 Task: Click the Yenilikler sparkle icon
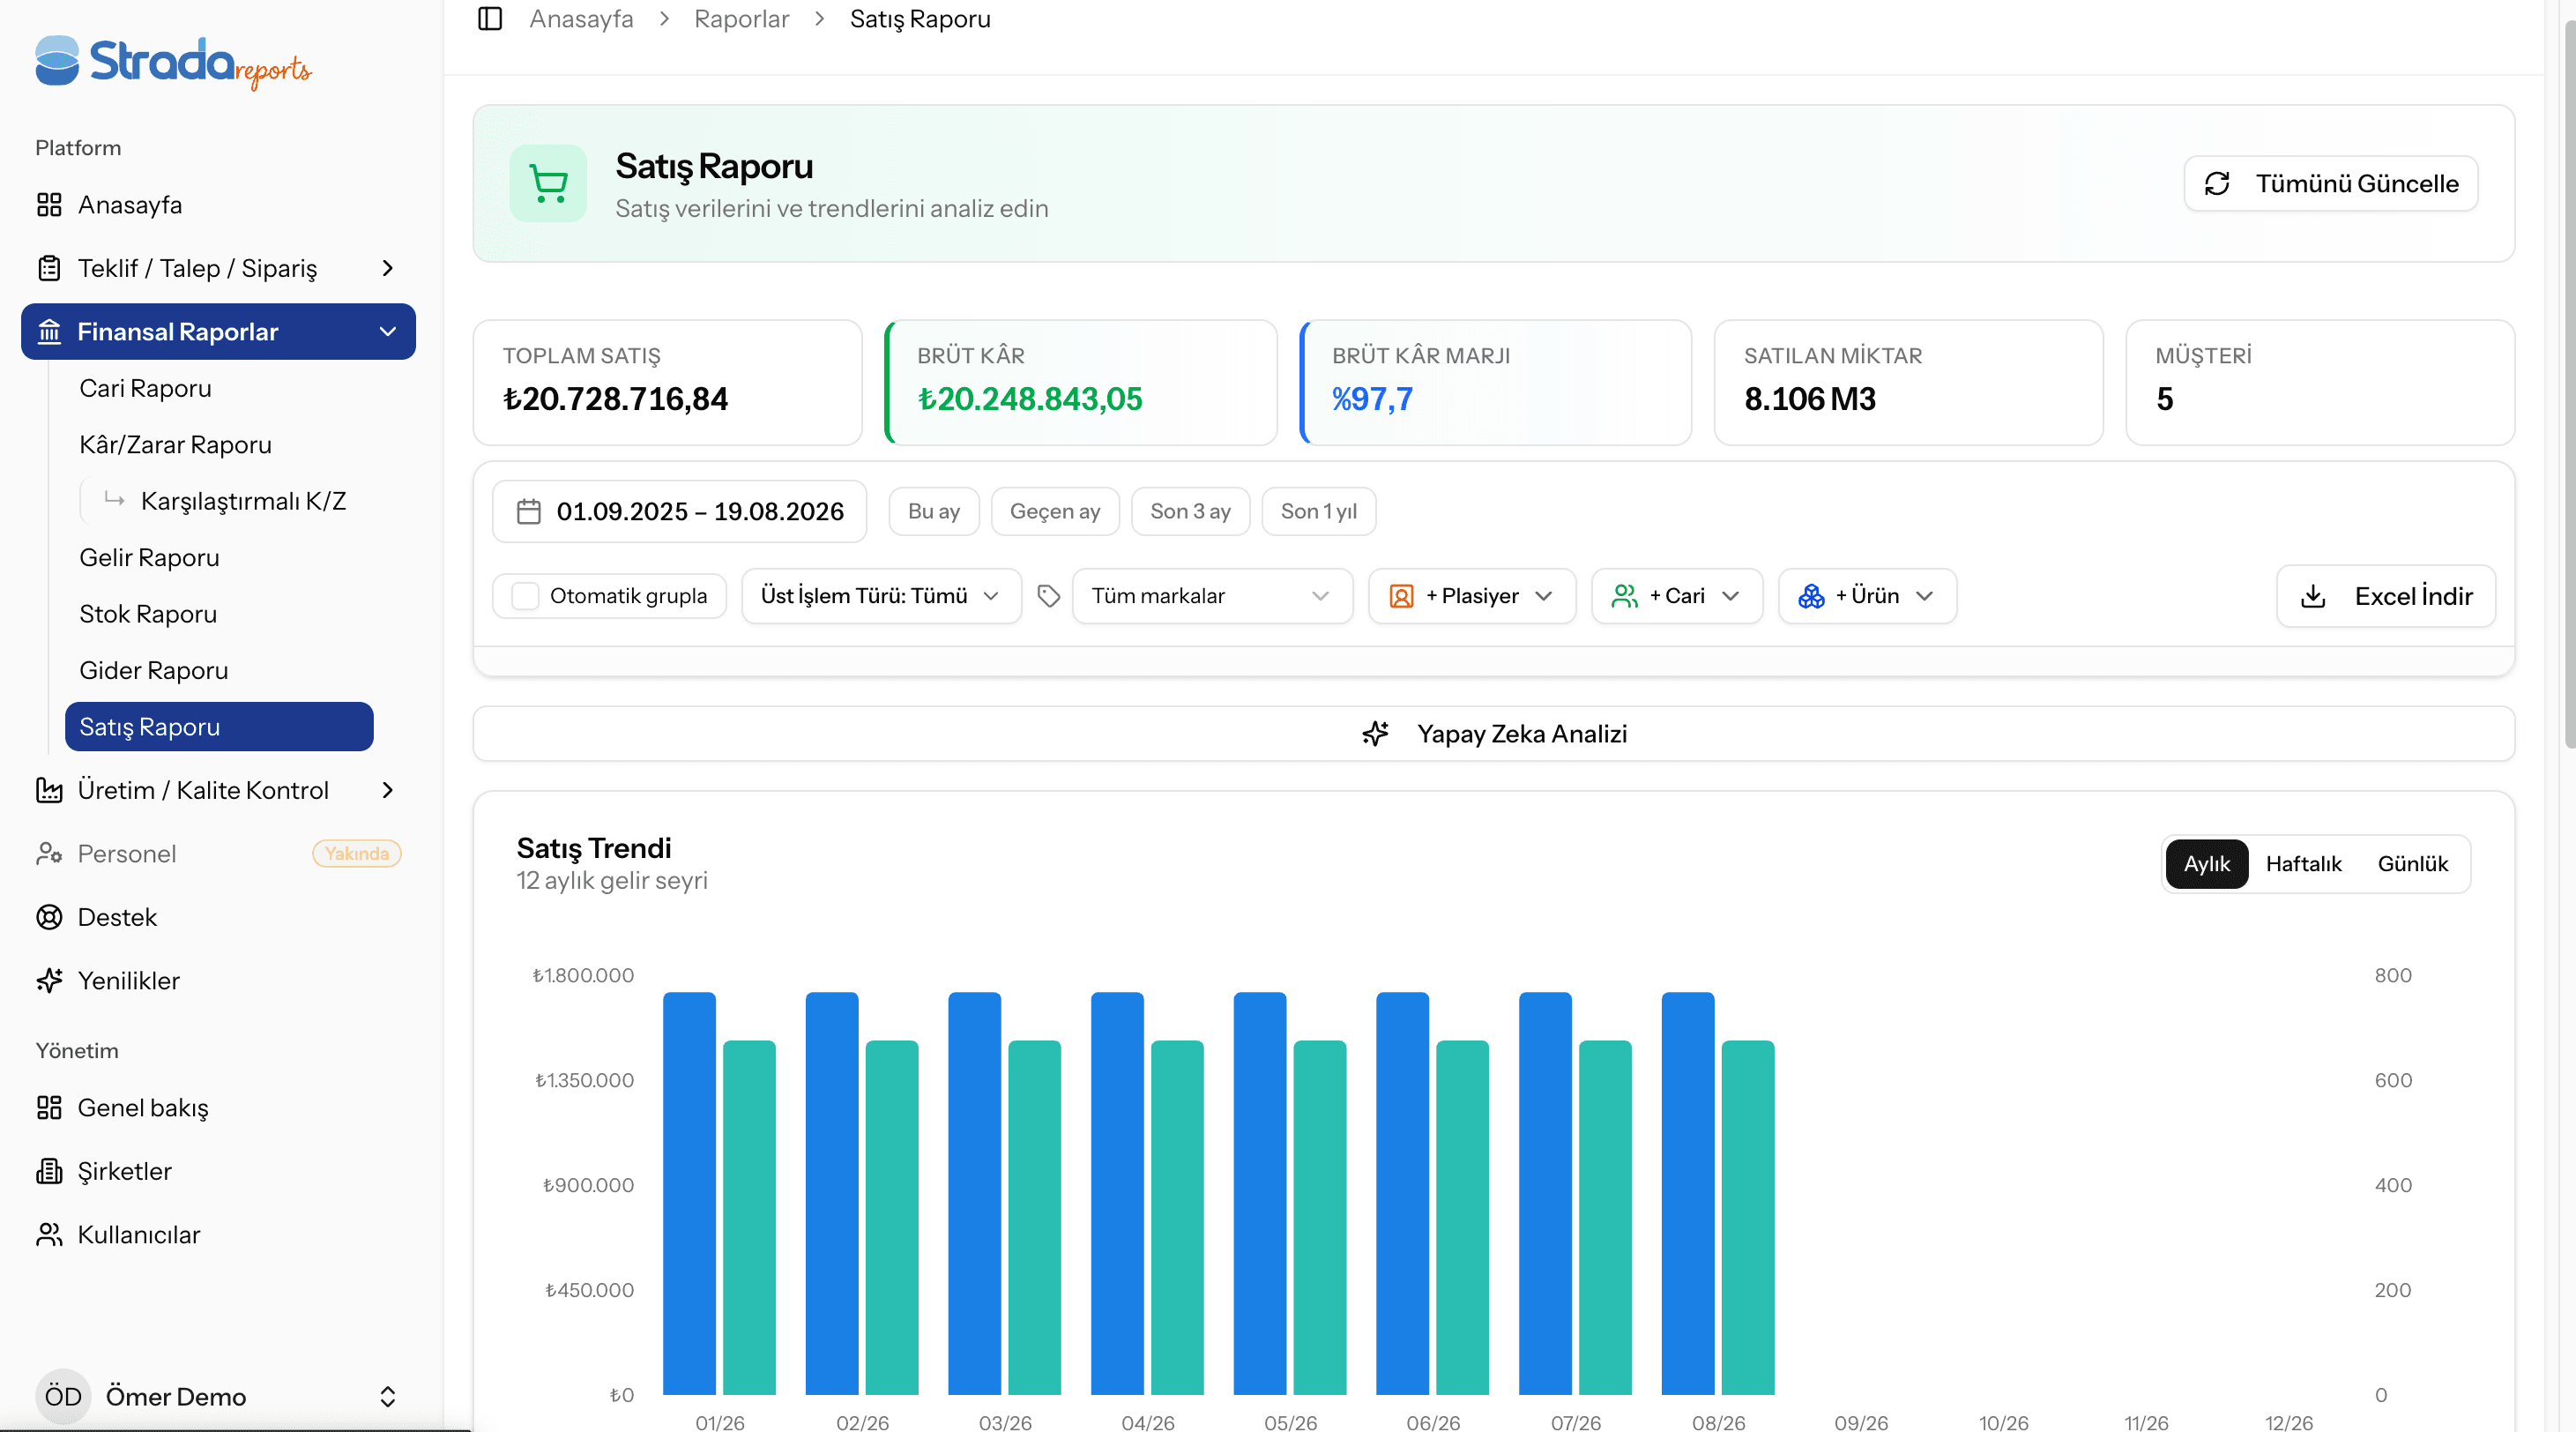49,981
